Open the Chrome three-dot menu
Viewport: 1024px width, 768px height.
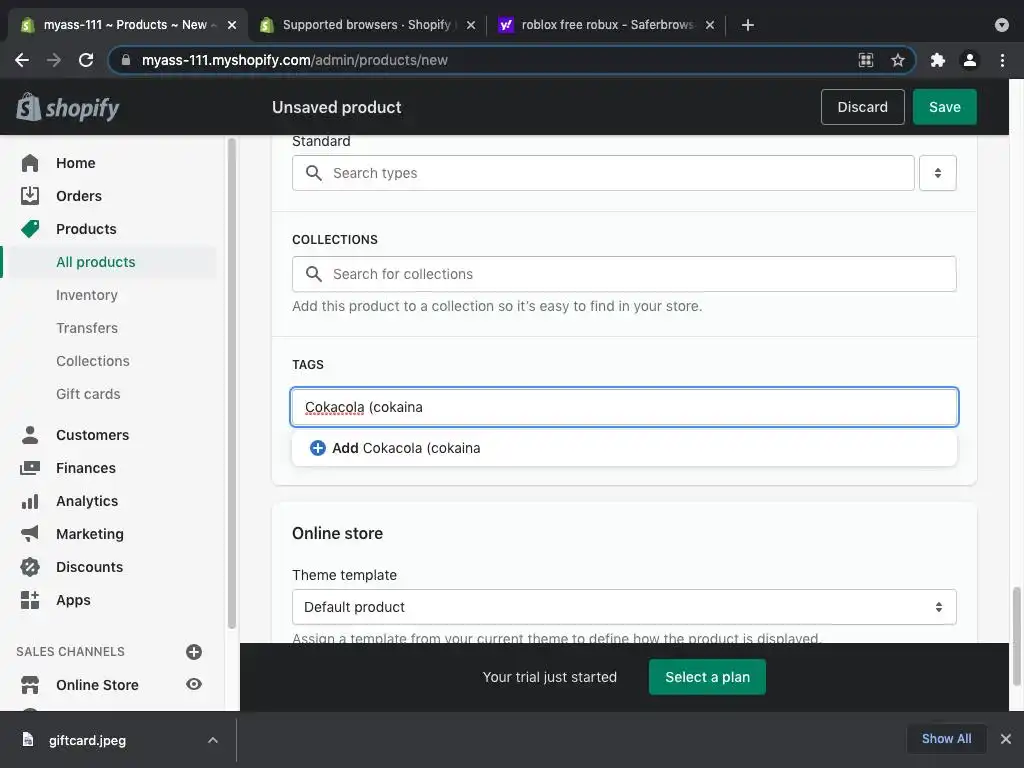1002,60
